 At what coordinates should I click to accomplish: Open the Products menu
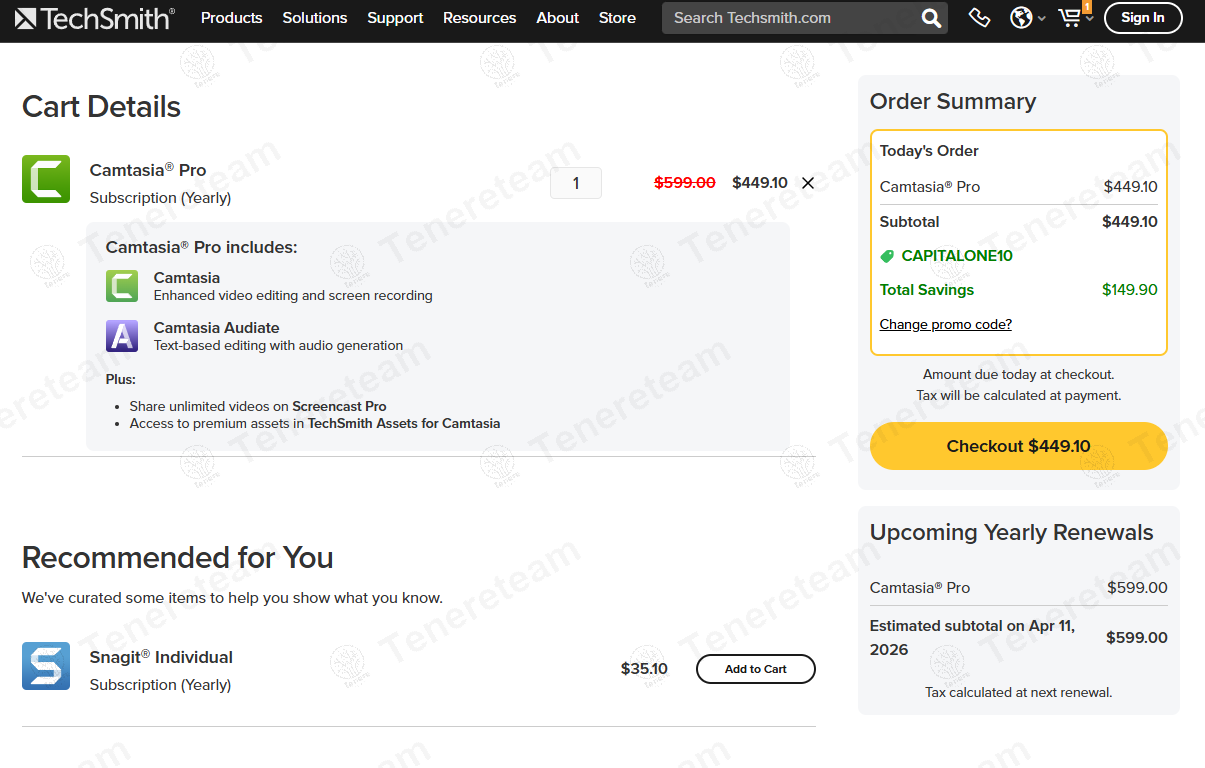232,18
